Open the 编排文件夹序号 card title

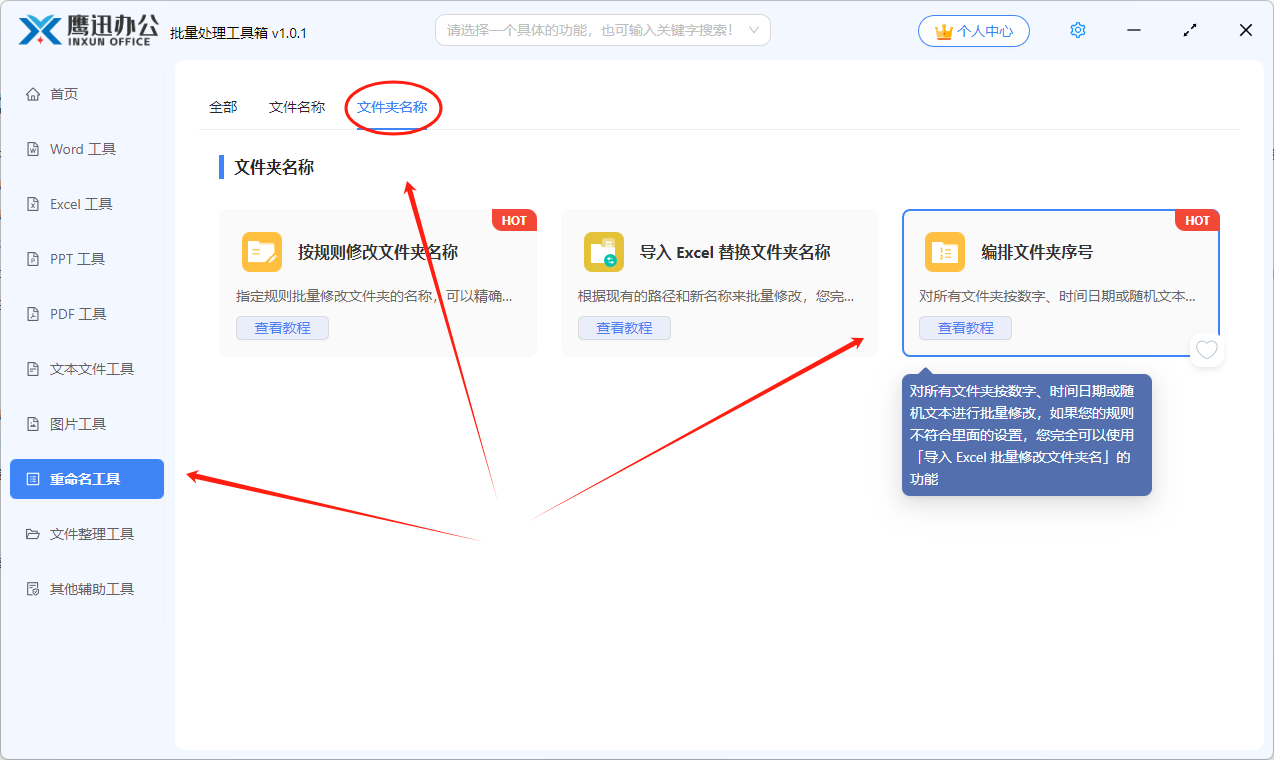click(x=1037, y=252)
